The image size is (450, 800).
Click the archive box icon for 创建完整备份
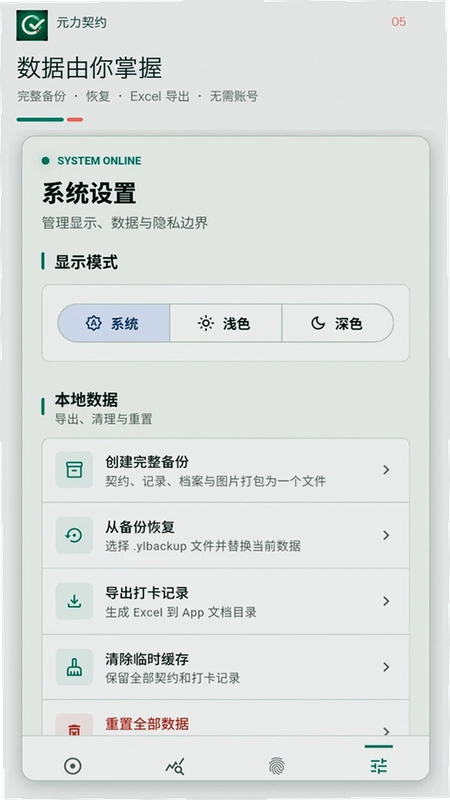tap(74, 469)
